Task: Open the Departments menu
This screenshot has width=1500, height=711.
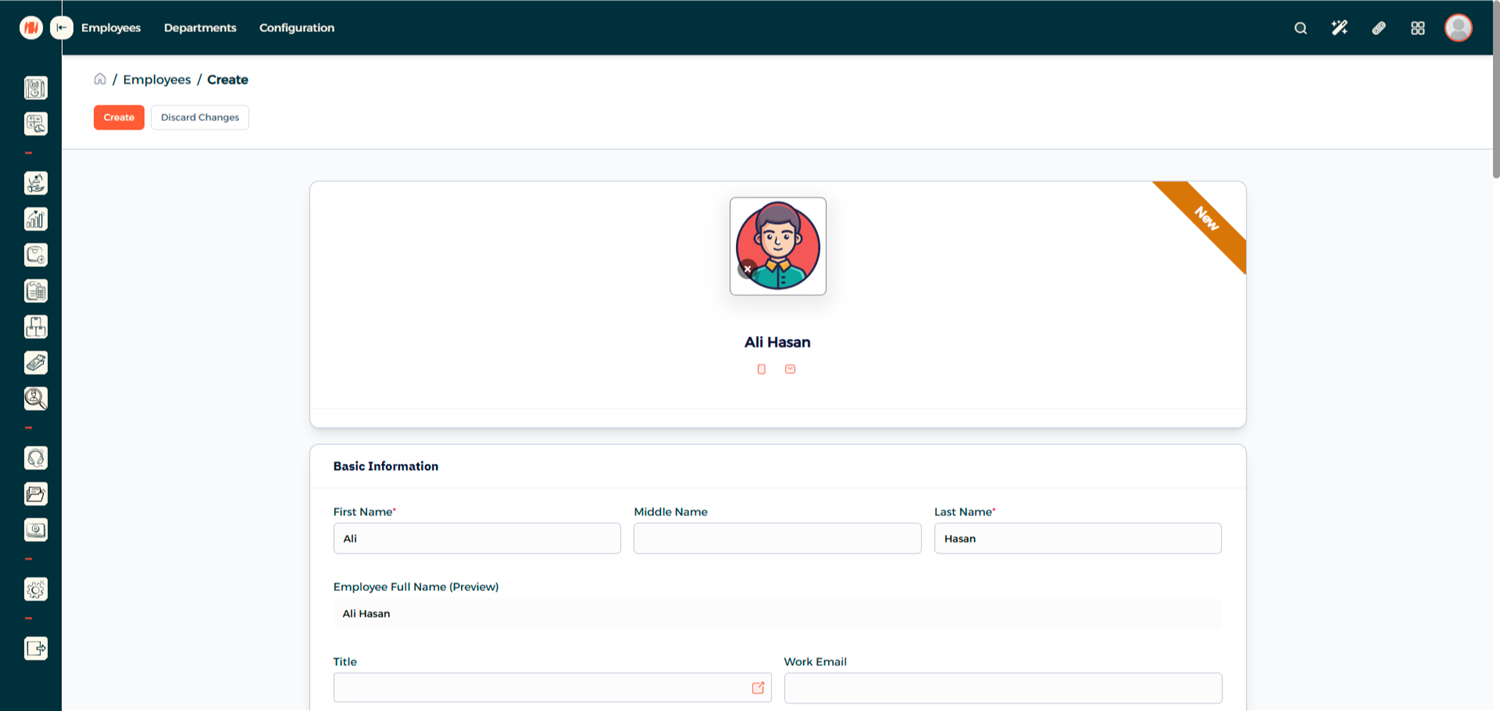Action: (x=200, y=28)
